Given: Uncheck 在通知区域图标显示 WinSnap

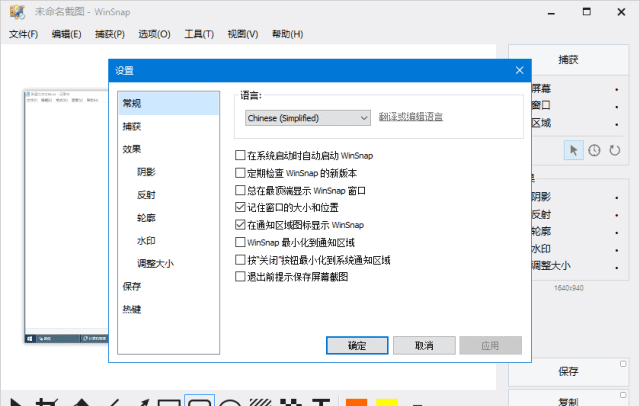Looking at the screenshot, I should (x=240, y=224).
